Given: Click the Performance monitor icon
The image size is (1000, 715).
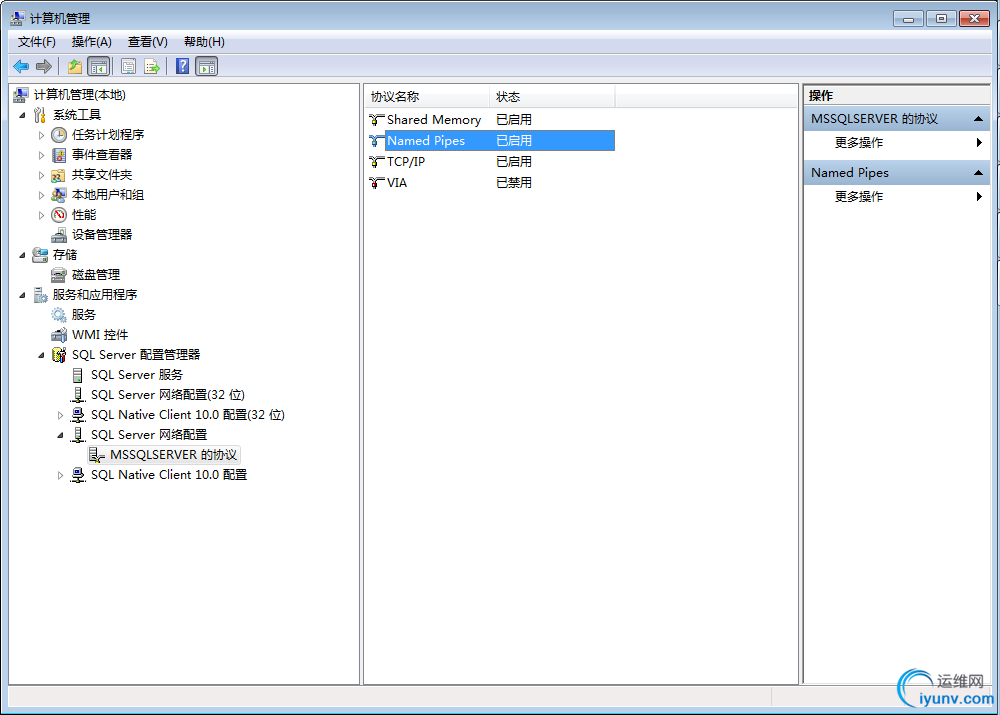Looking at the screenshot, I should 59,215.
